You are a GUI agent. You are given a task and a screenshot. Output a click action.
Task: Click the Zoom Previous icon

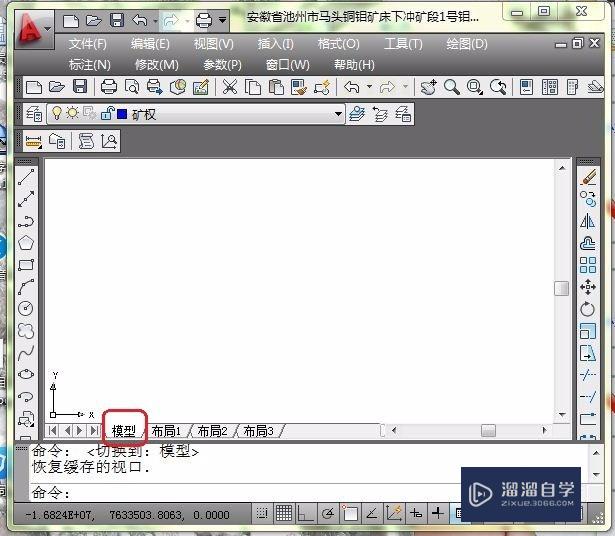point(498,87)
